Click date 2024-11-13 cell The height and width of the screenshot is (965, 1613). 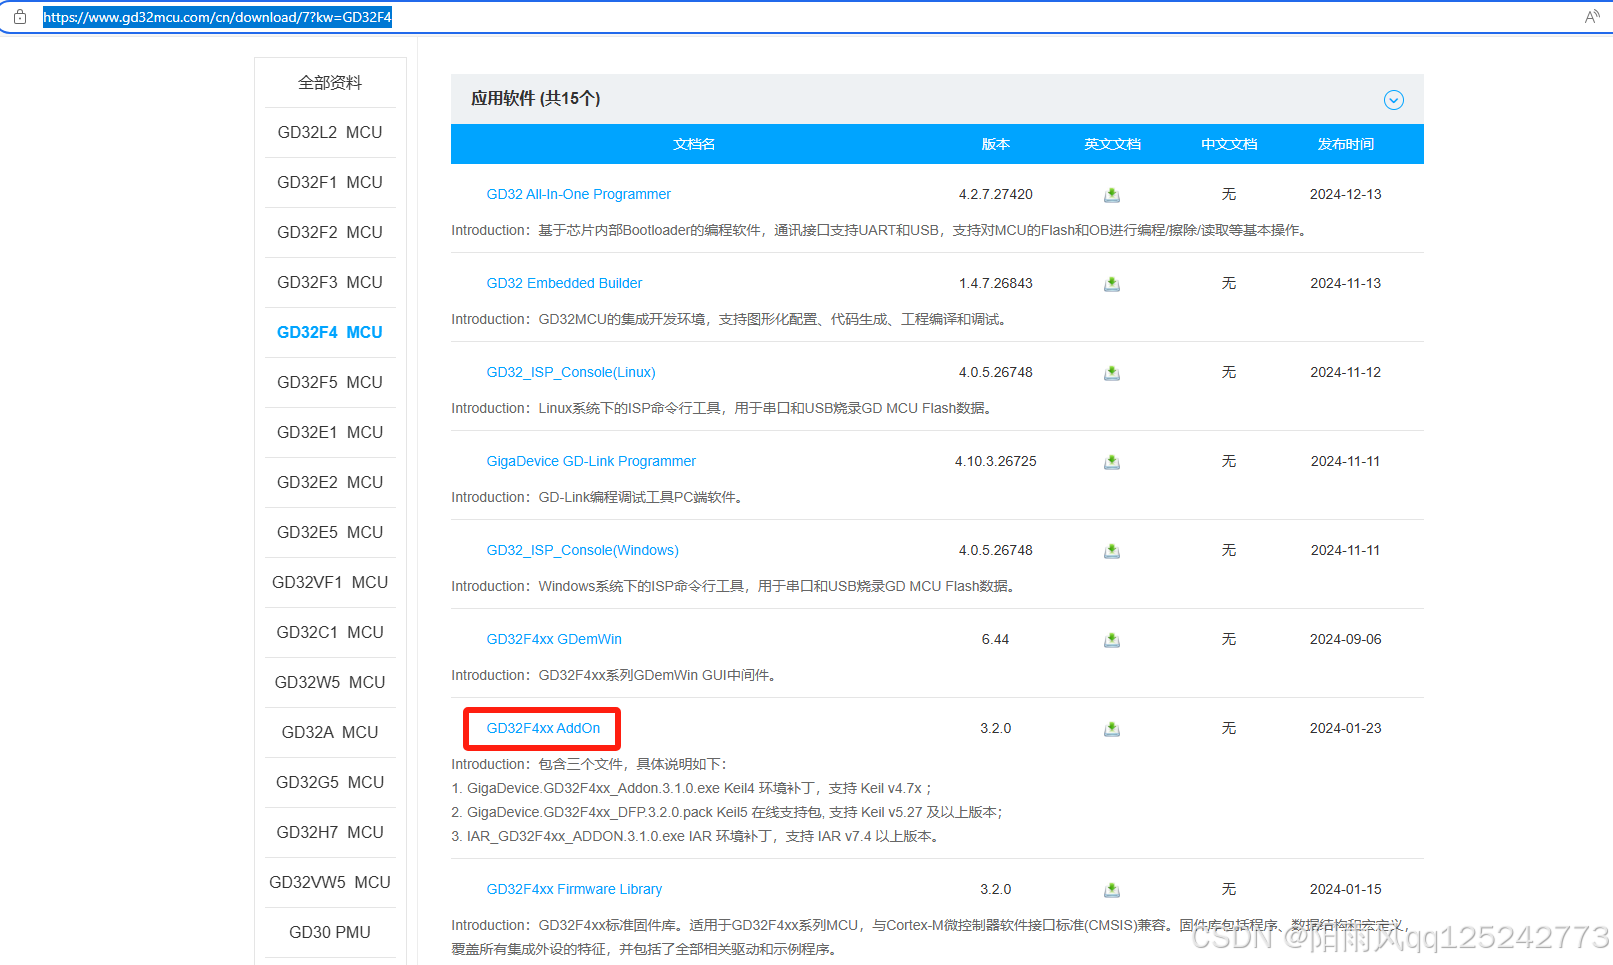click(1346, 283)
